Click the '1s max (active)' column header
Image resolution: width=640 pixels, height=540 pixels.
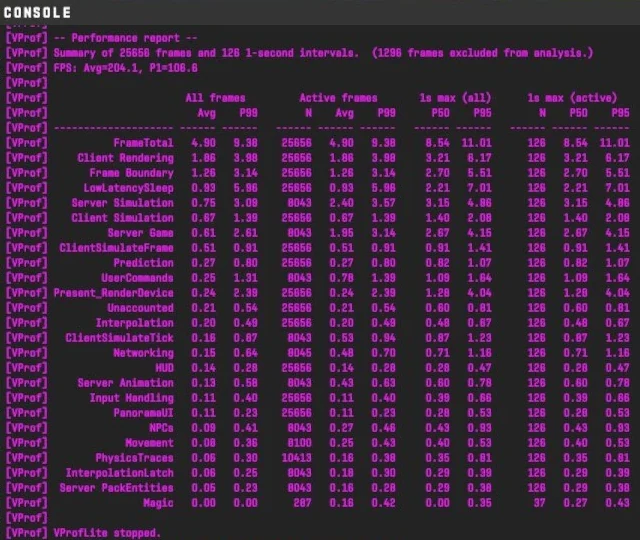pyautogui.click(x=572, y=98)
